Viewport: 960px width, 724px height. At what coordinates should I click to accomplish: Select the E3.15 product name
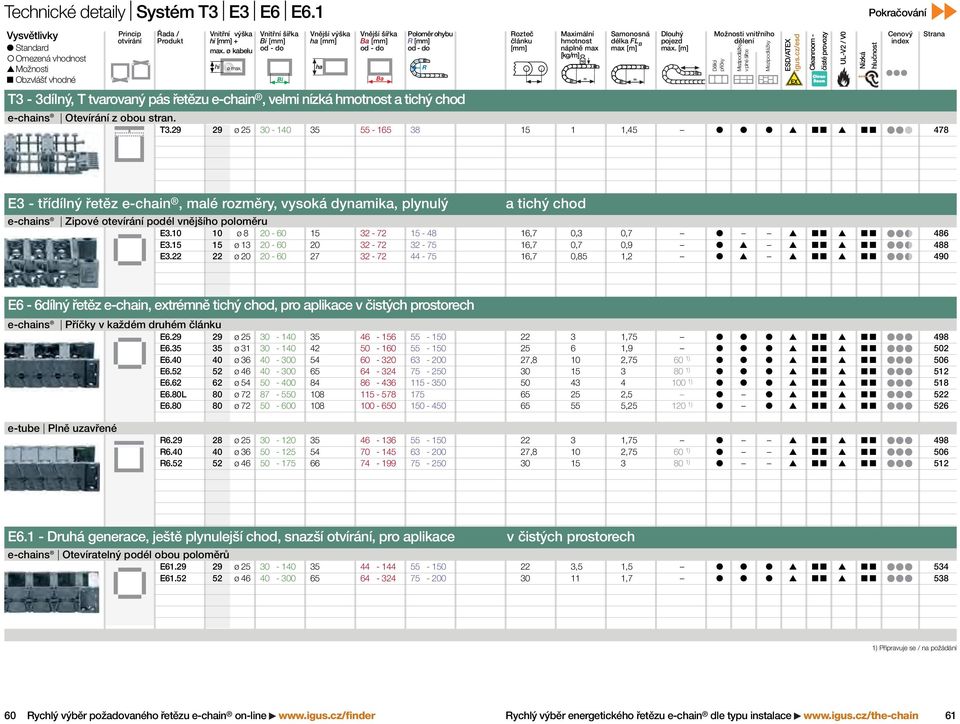tap(171, 245)
